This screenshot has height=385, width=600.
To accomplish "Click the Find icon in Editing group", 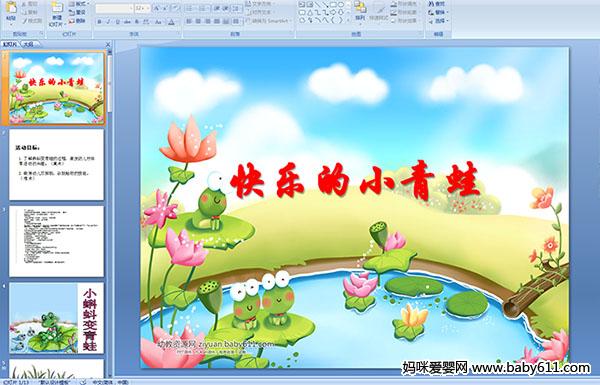I will coord(437,4).
